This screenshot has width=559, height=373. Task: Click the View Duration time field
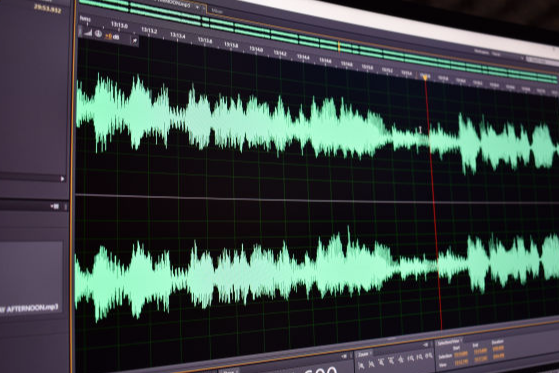pyautogui.click(x=498, y=356)
